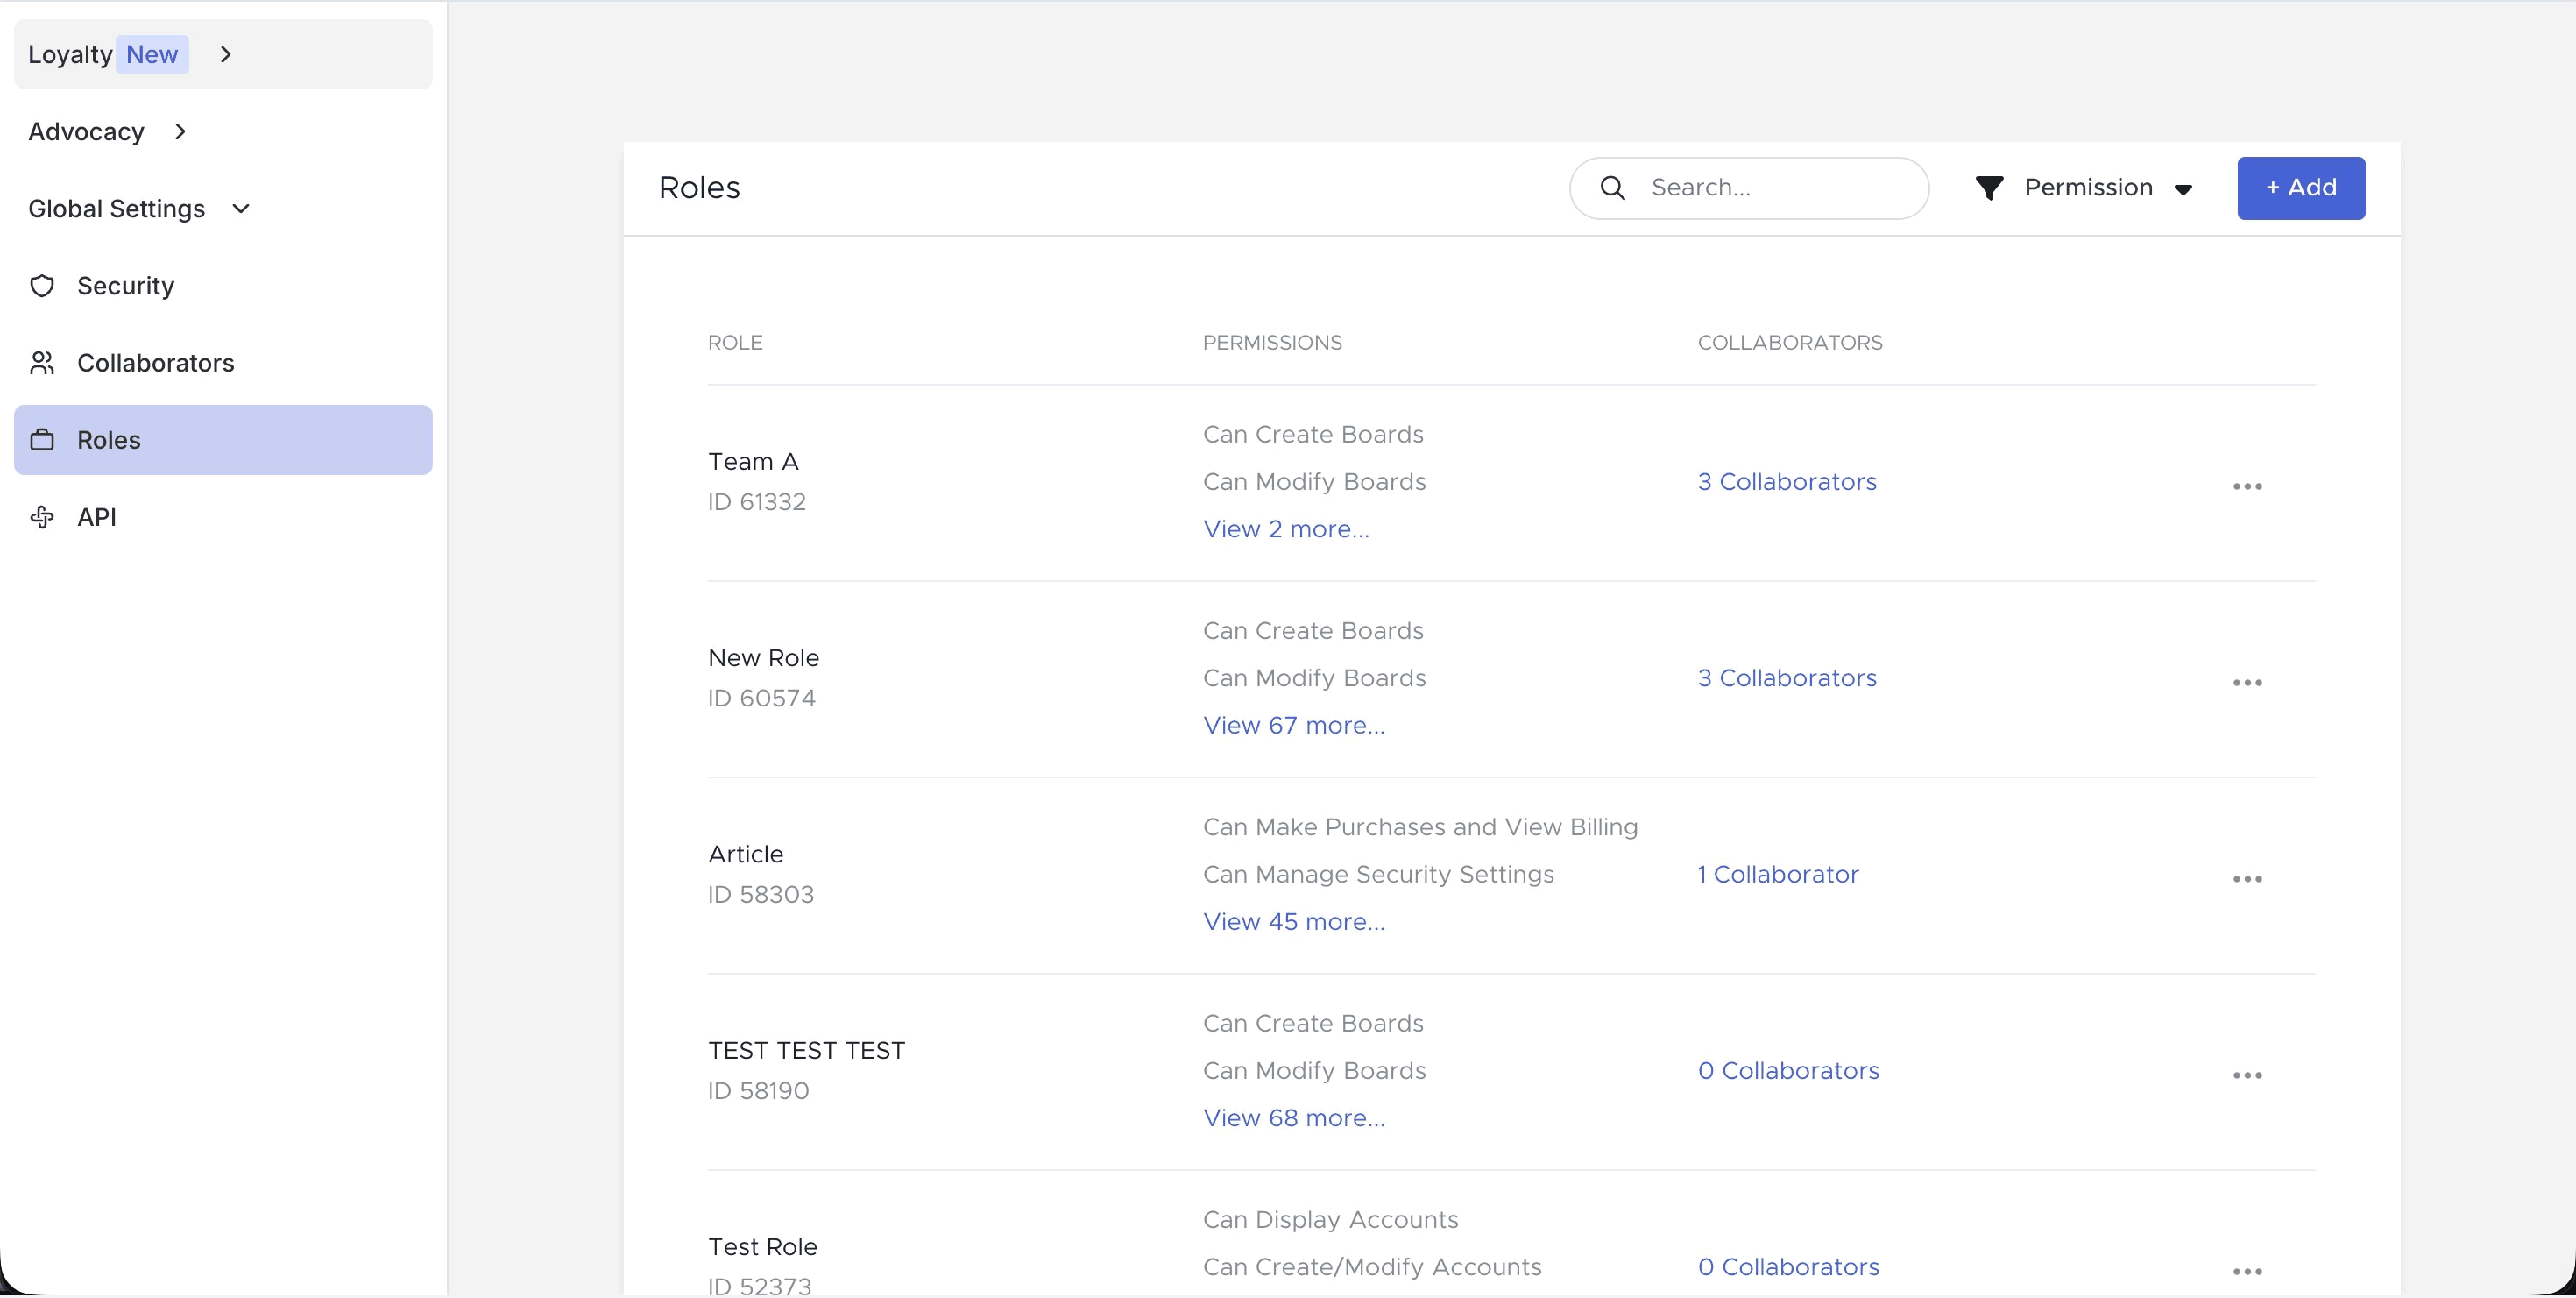Click the COLLABORATORS column header
This screenshot has height=1298, width=2576.
[x=1790, y=343]
